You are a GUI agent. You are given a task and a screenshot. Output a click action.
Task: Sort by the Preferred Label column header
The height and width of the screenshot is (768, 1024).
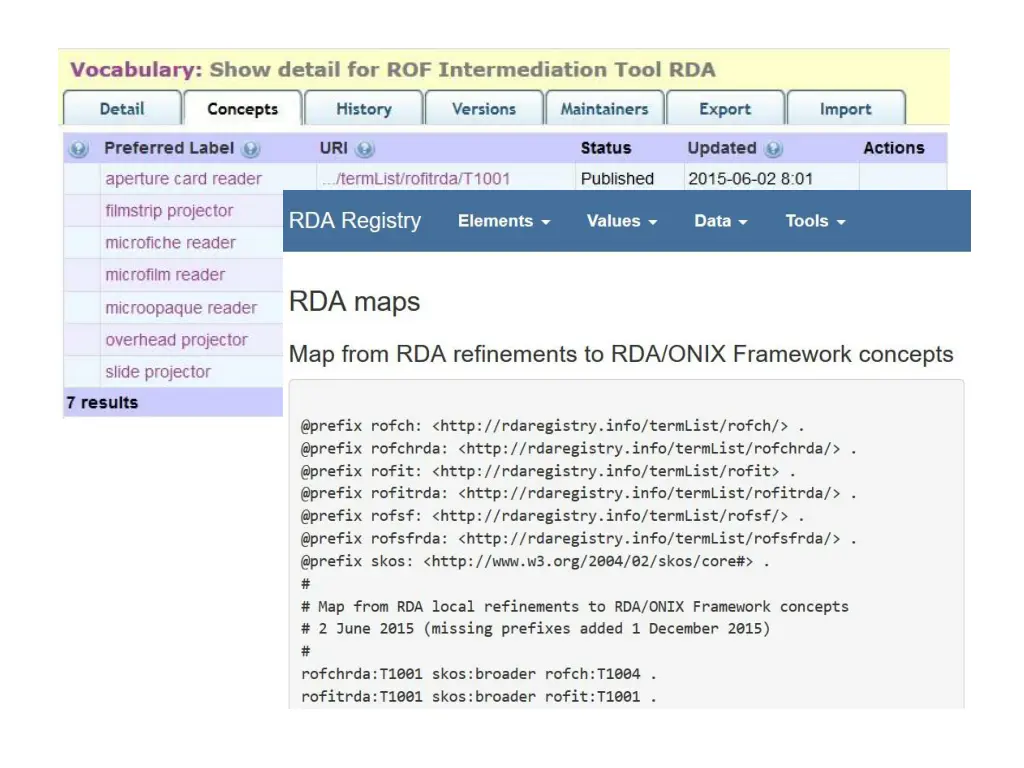coord(169,148)
